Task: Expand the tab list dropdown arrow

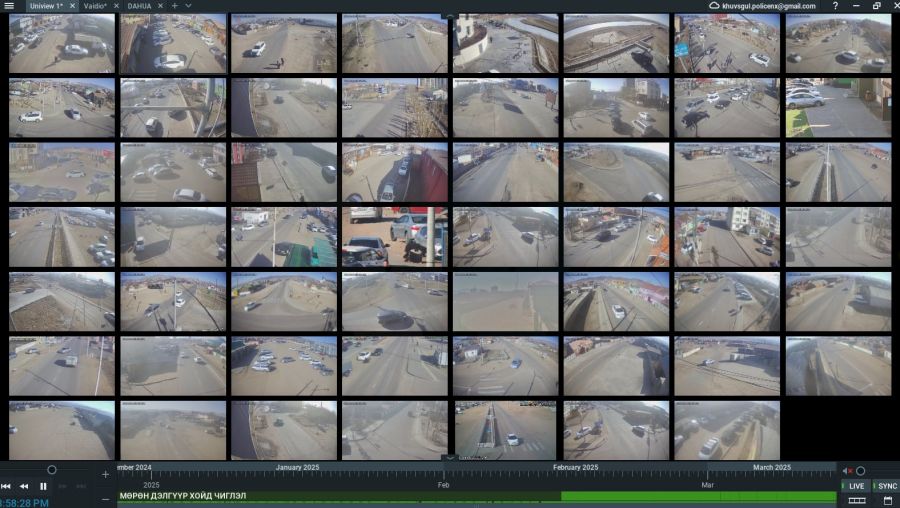Action: click(188, 6)
